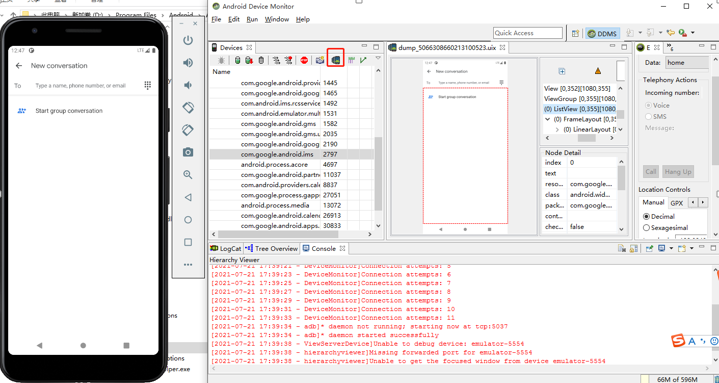Open the Devices view menu dropdown triangle
Image resolution: width=719 pixels, height=383 pixels.
(x=378, y=58)
